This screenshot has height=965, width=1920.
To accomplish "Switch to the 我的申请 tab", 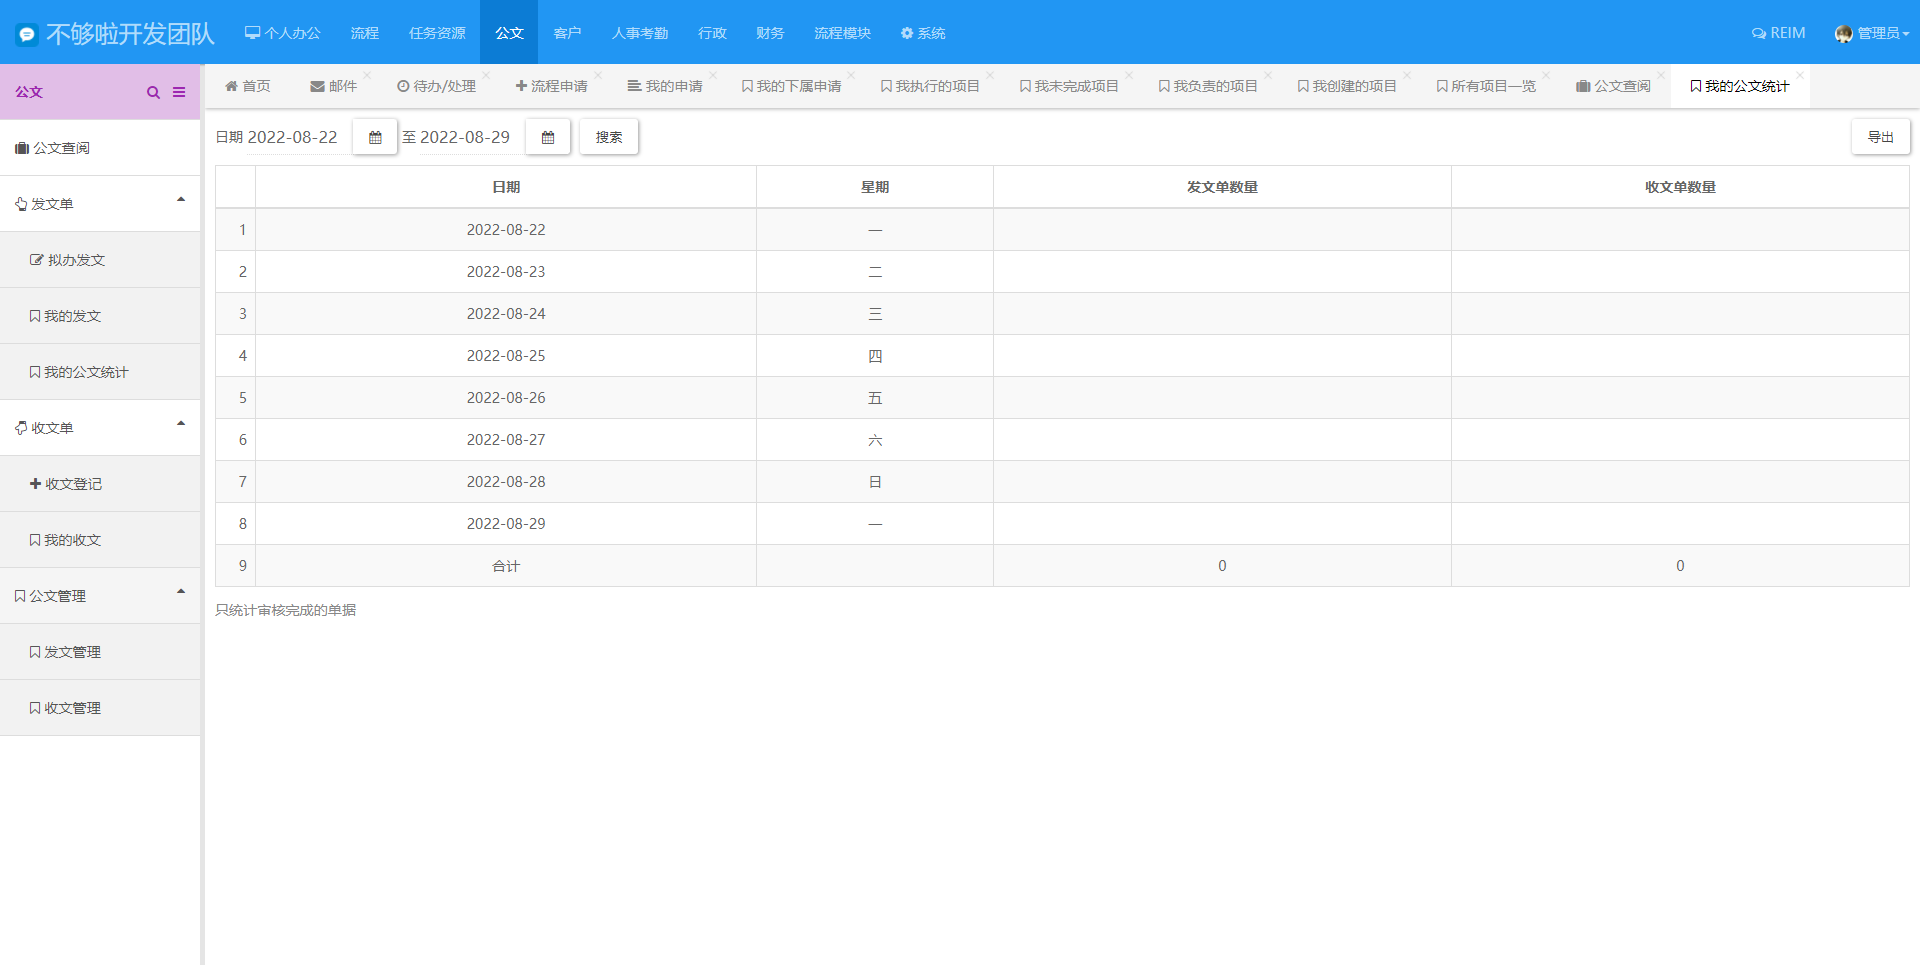I will pyautogui.click(x=665, y=86).
